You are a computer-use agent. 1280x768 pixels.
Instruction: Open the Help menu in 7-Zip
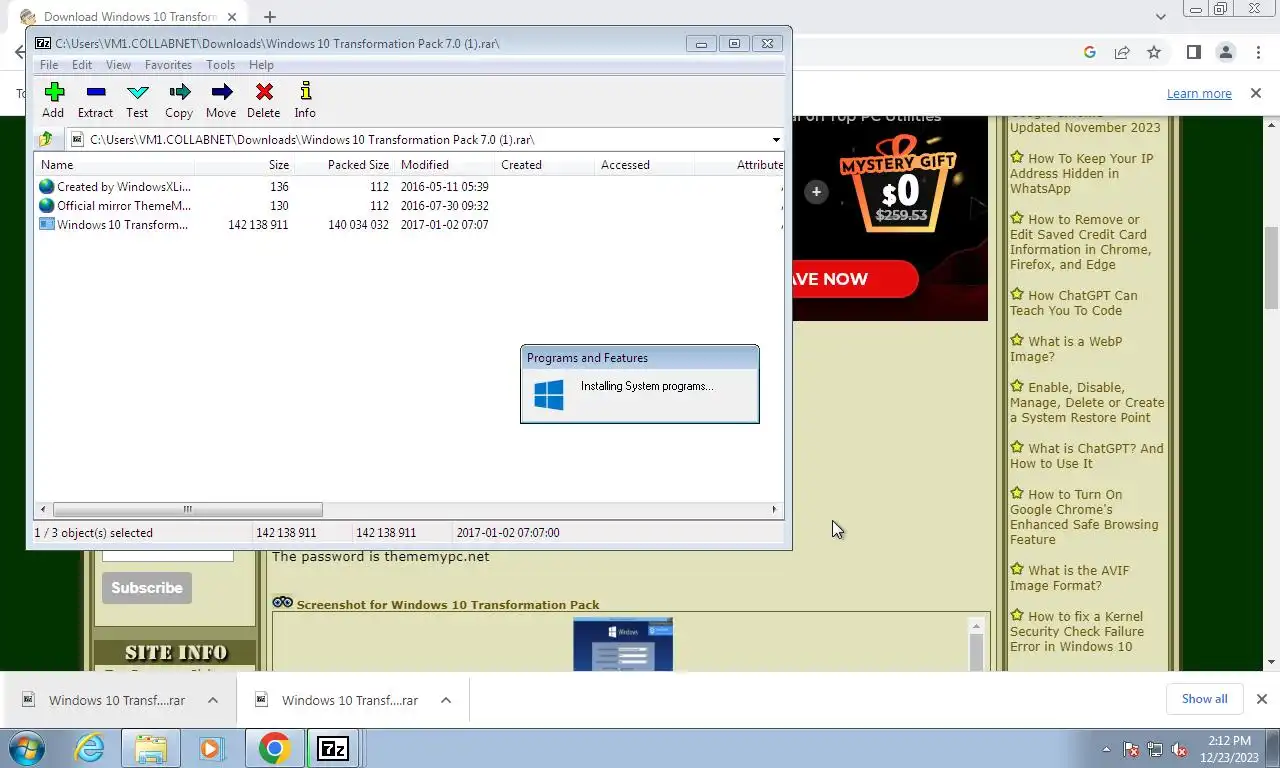(x=261, y=65)
